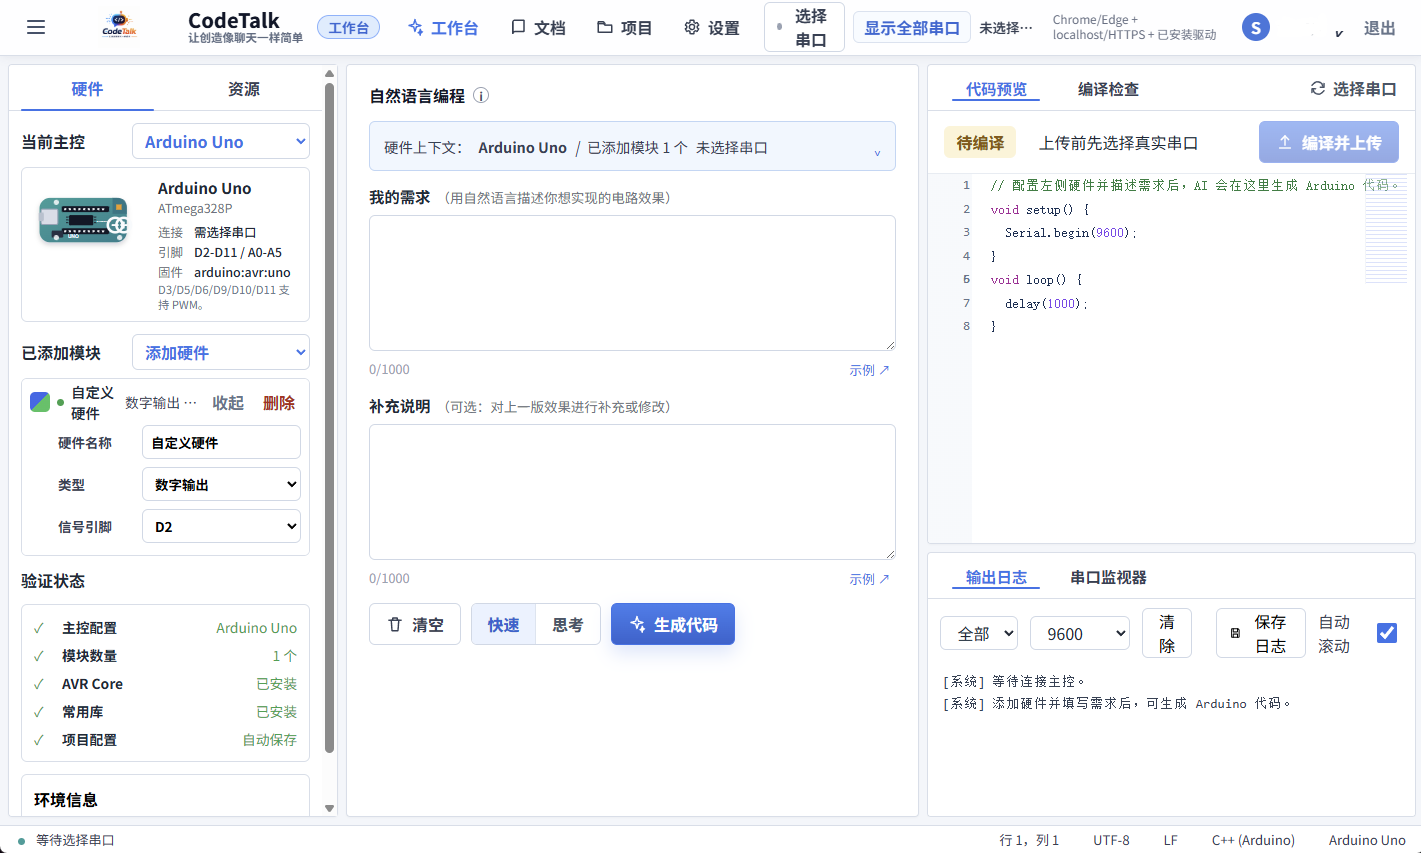Click the C++ (Arduino) status bar entry
The width and height of the screenshot is (1421, 853).
click(1253, 840)
